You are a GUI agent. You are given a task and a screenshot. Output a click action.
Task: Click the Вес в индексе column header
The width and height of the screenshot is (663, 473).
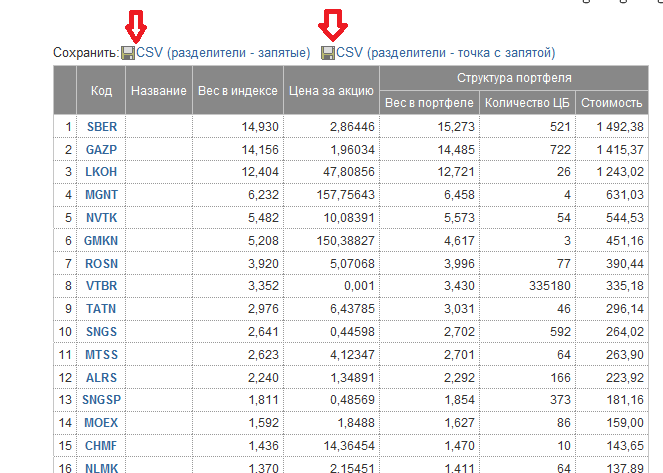tap(238, 91)
